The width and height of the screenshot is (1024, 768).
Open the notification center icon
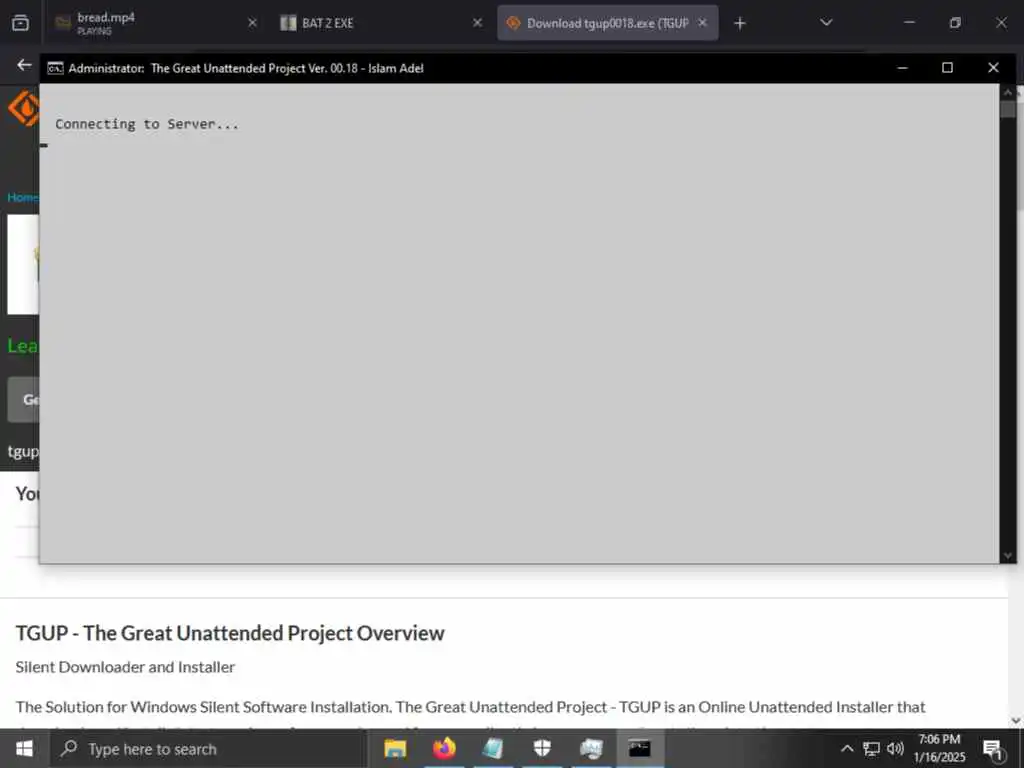coord(993,749)
